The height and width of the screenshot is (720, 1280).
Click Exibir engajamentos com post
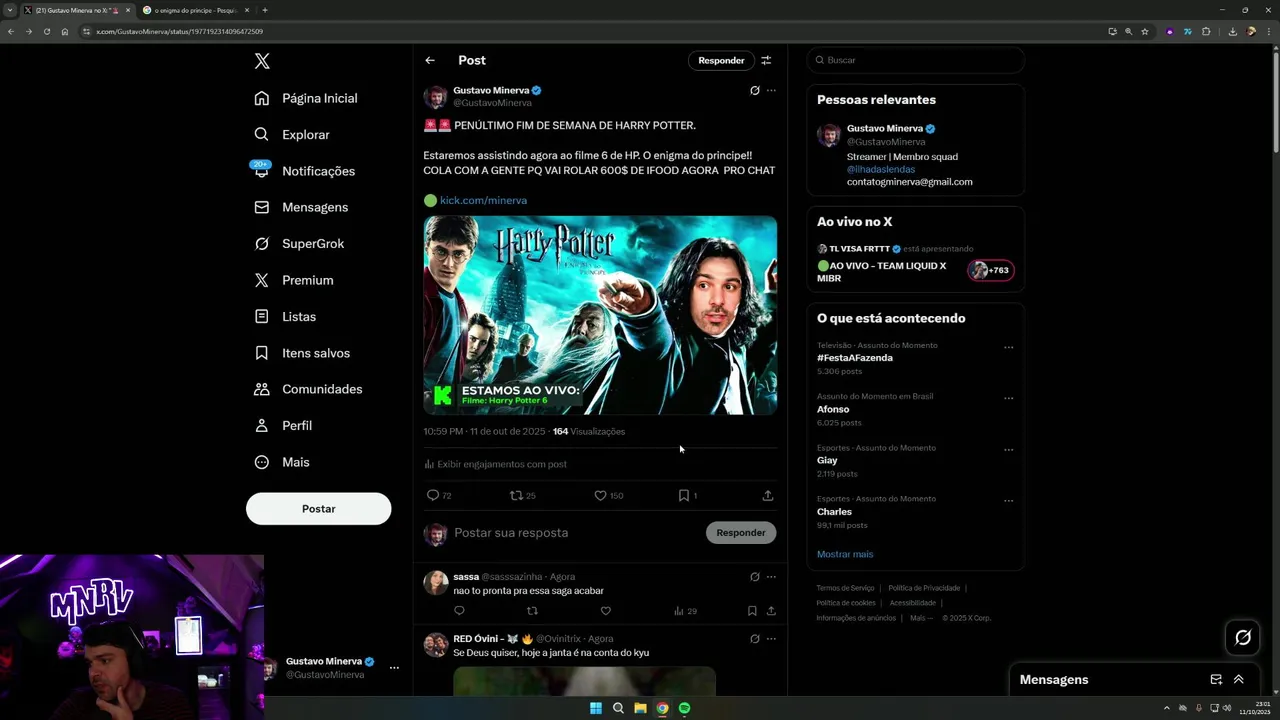tap(496, 464)
